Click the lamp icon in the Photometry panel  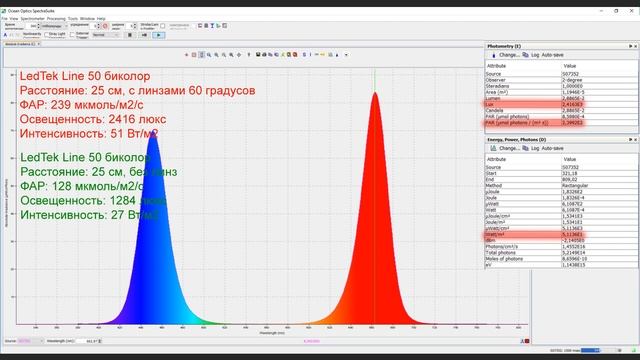[493, 55]
